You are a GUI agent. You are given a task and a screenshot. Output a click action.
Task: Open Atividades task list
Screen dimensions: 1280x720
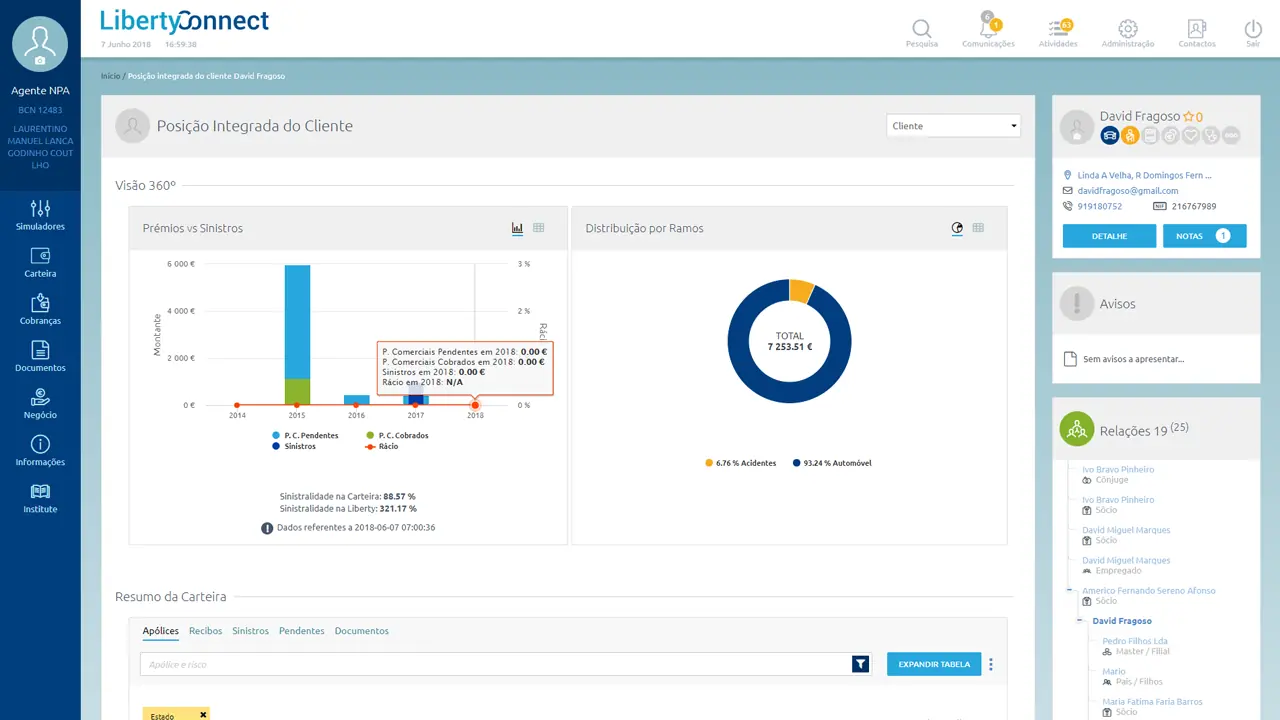click(x=1058, y=33)
